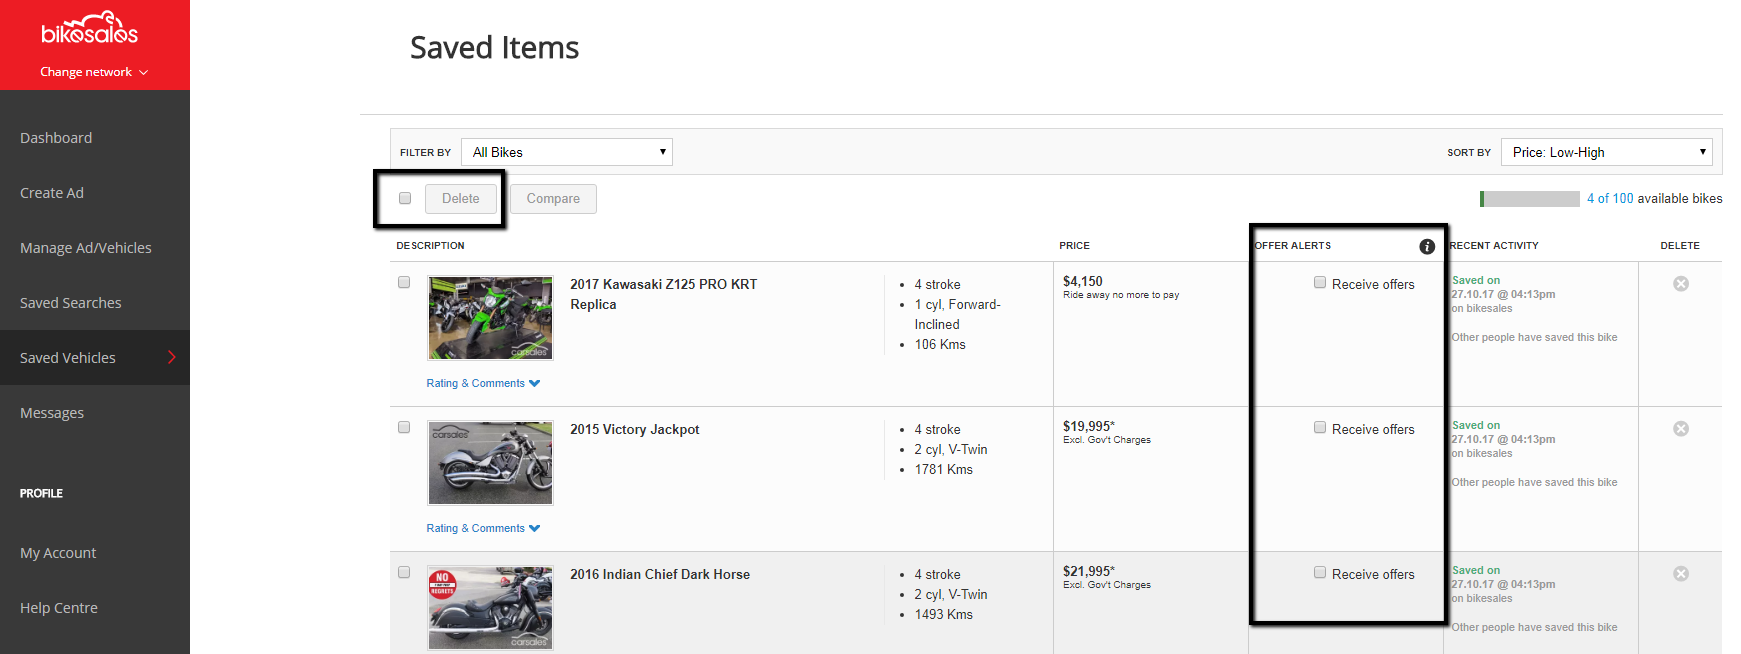Click the Offer Alerts column header
Viewport: 1741px width, 654px height.
1293,245
